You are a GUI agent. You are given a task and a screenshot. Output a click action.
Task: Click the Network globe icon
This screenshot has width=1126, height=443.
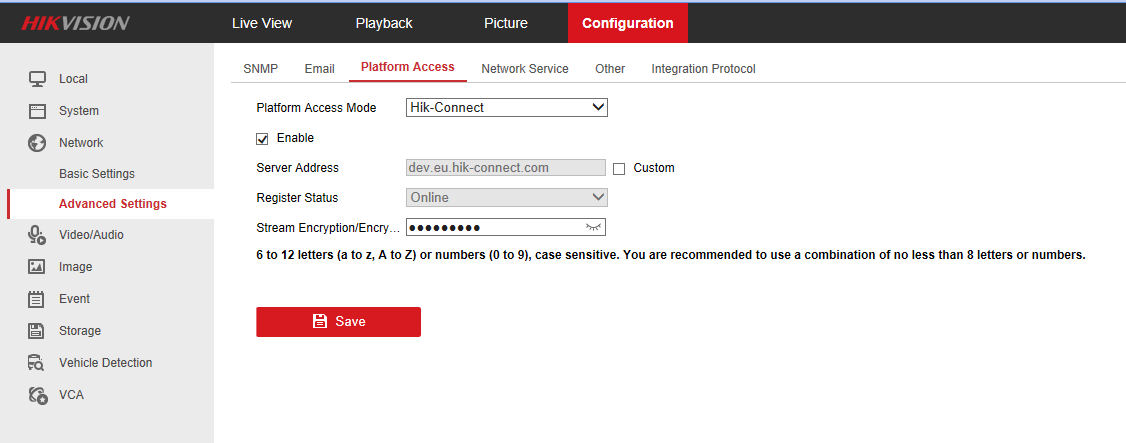coord(37,143)
